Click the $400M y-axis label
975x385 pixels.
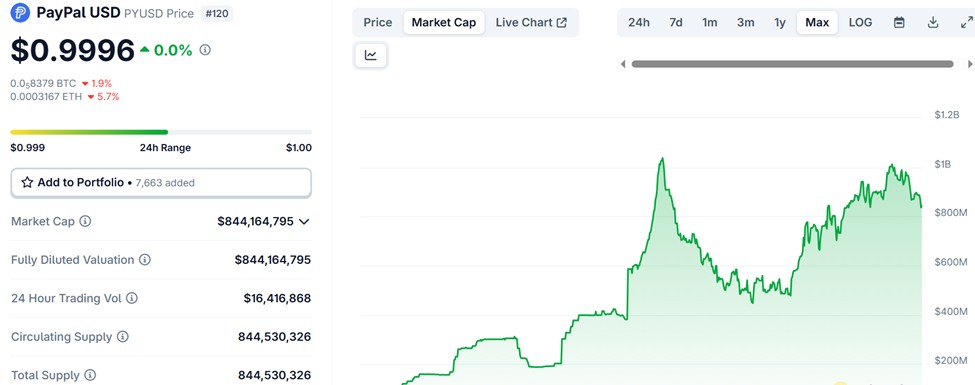point(951,311)
